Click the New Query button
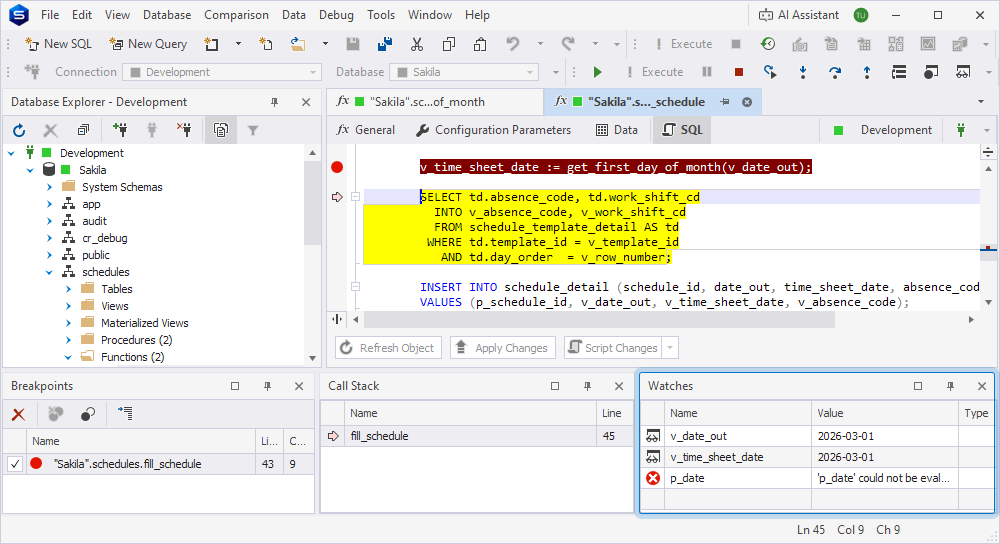Image resolution: width=1000 pixels, height=544 pixels. (148, 44)
